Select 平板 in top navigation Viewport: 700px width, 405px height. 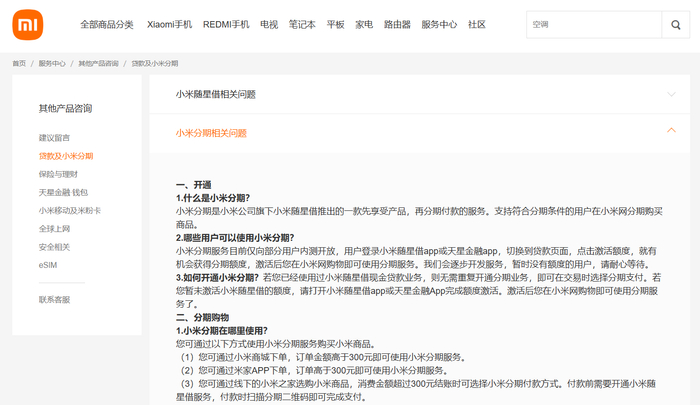click(335, 25)
